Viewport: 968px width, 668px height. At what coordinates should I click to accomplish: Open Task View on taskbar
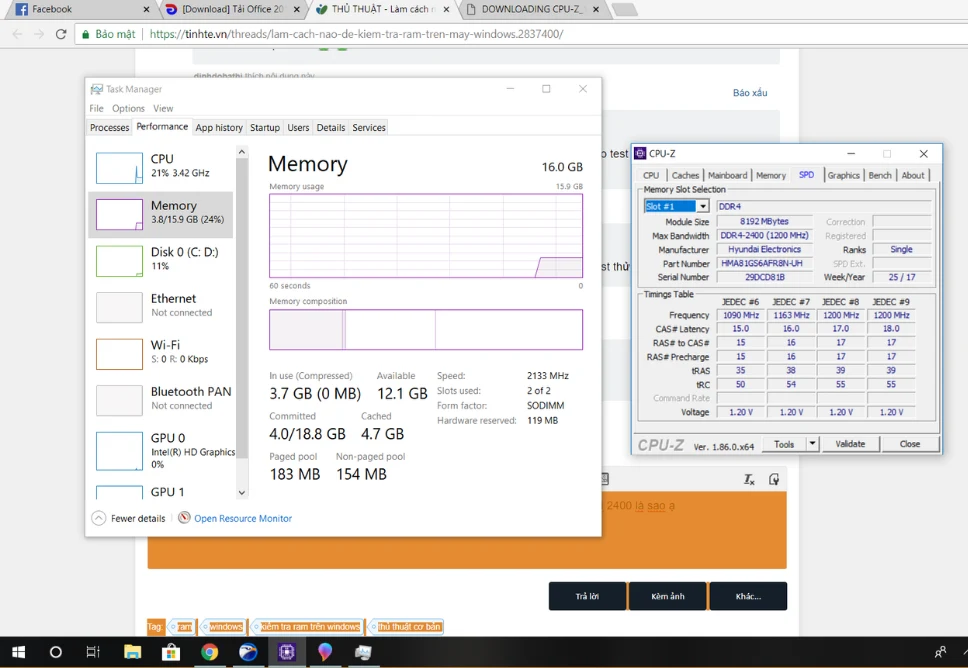(x=93, y=652)
